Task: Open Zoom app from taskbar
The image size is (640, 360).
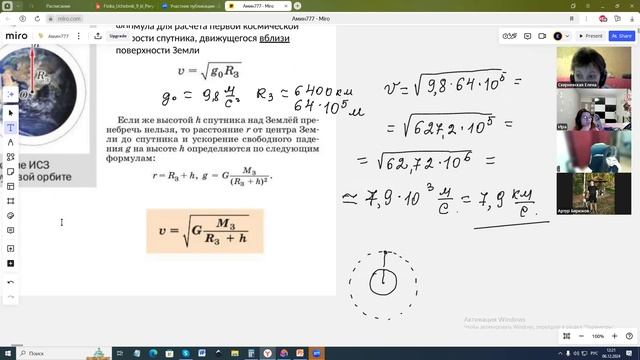Action: coord(317,353)
